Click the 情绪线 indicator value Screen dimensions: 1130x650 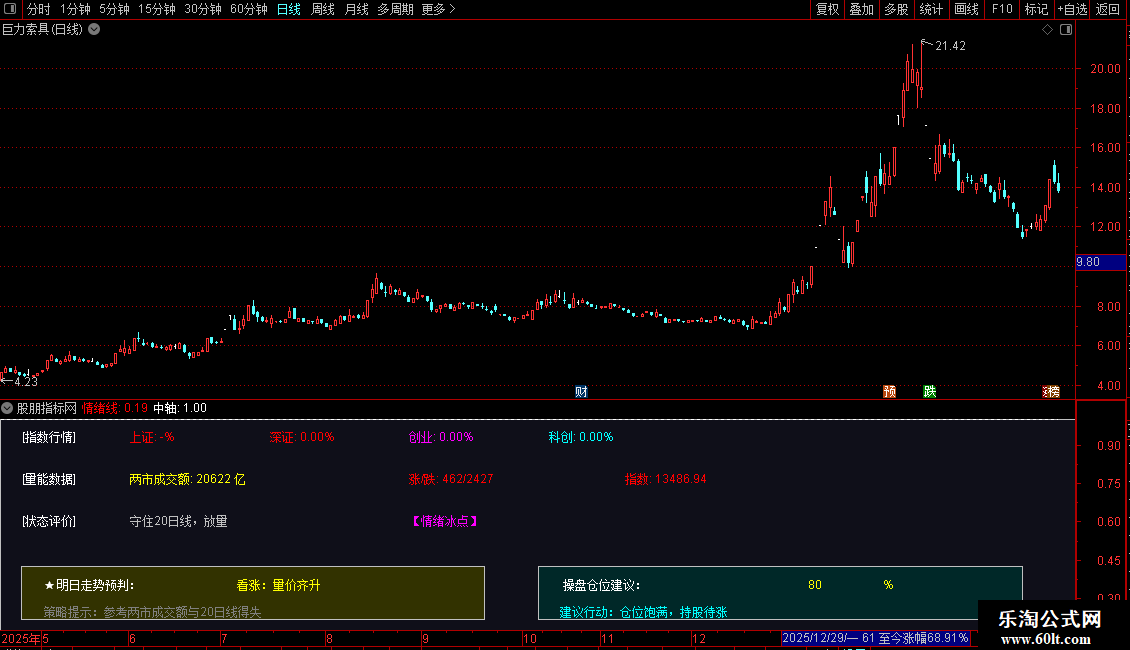(x=115, y=408)
